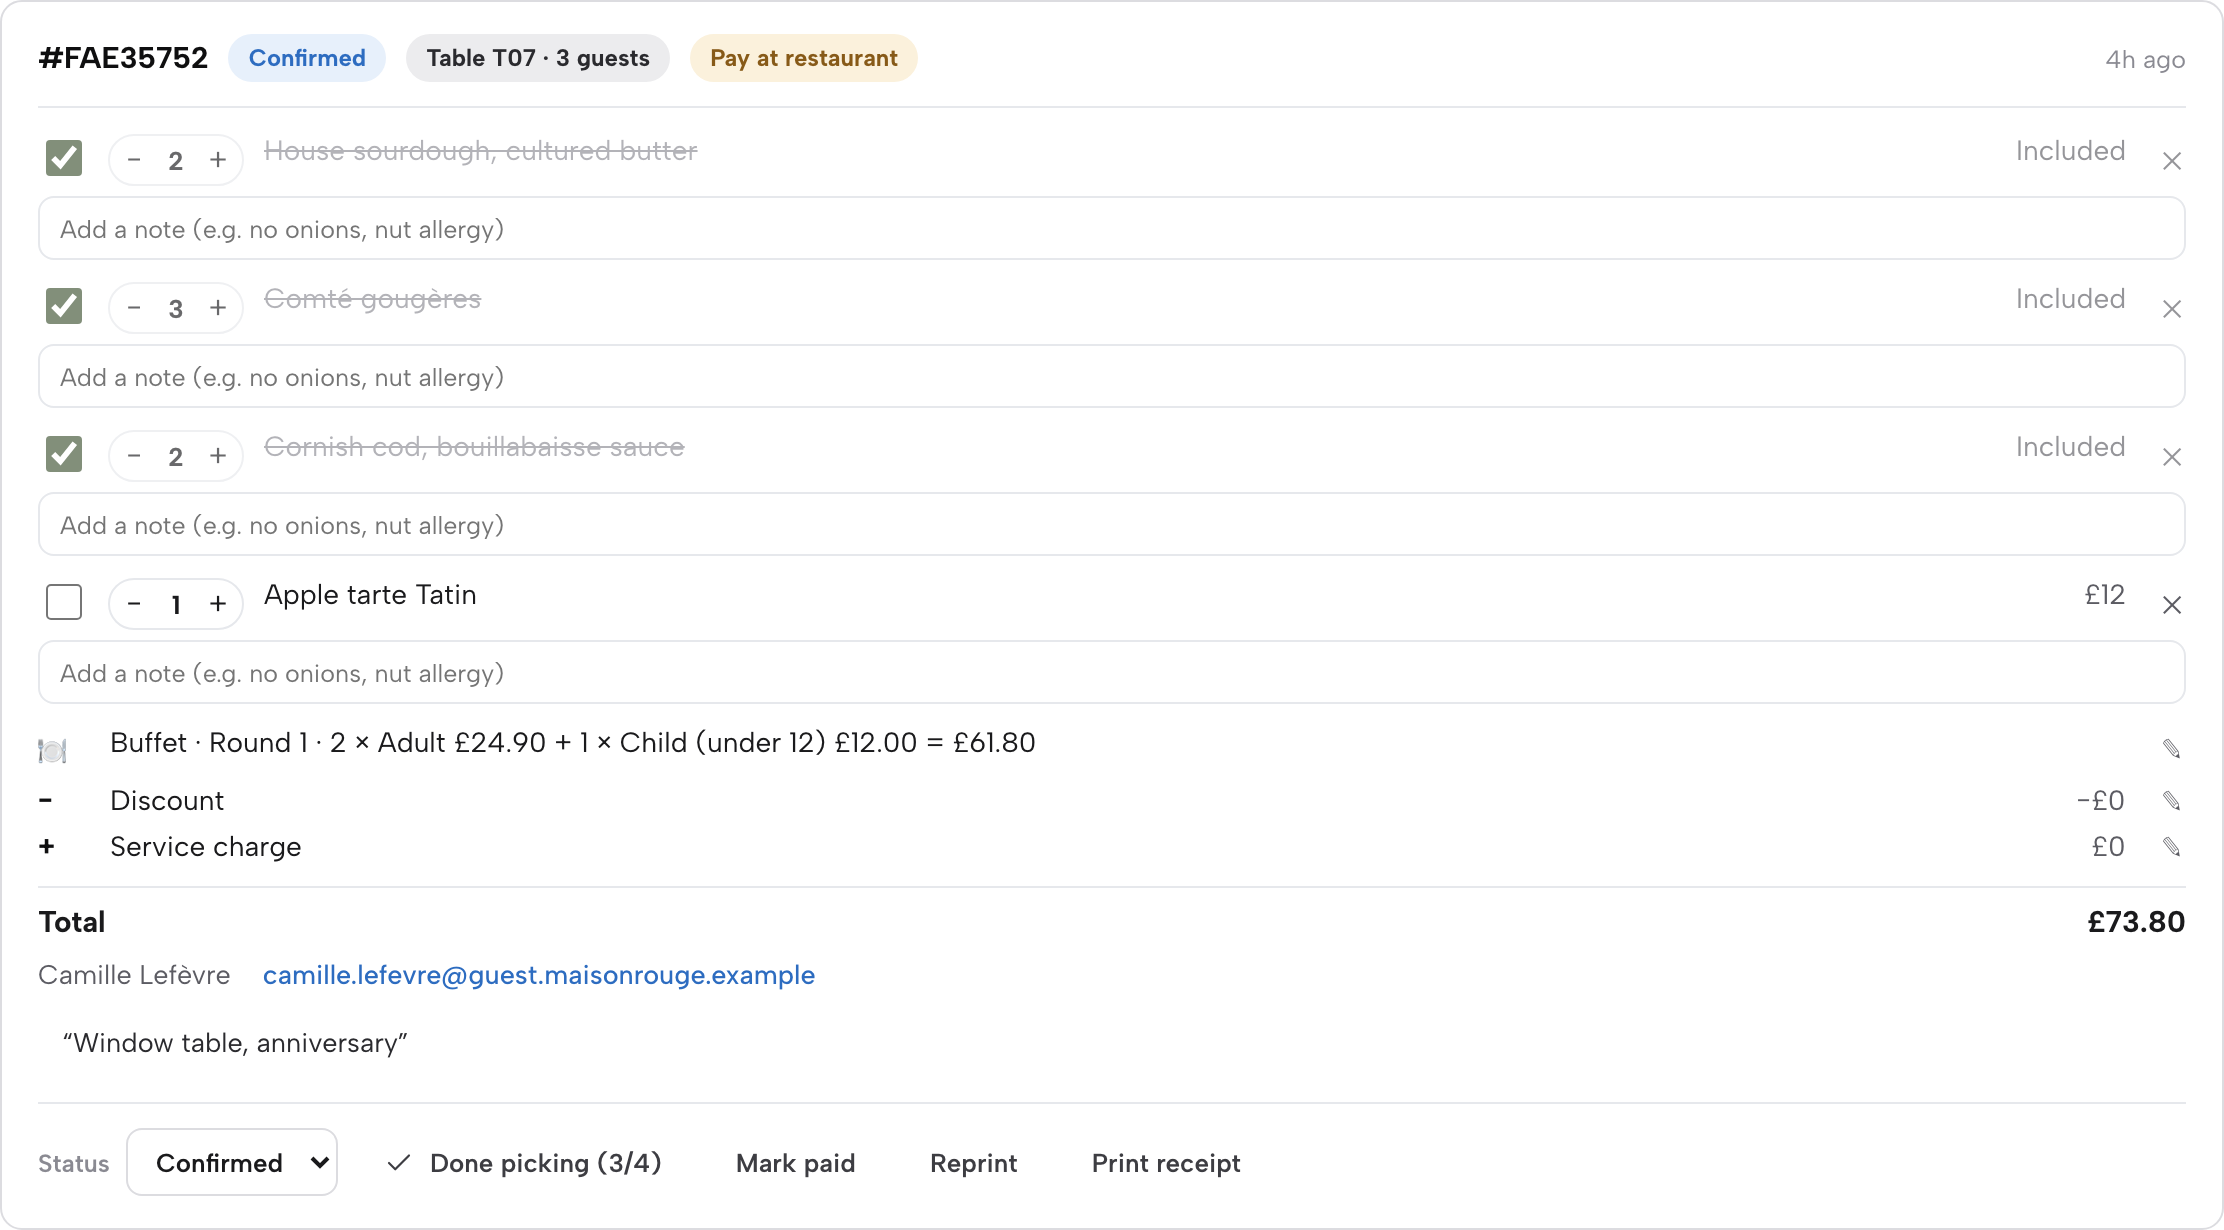
Task: Remove Apple tarte Tatin with X
Action: [x=2171, y=605]
